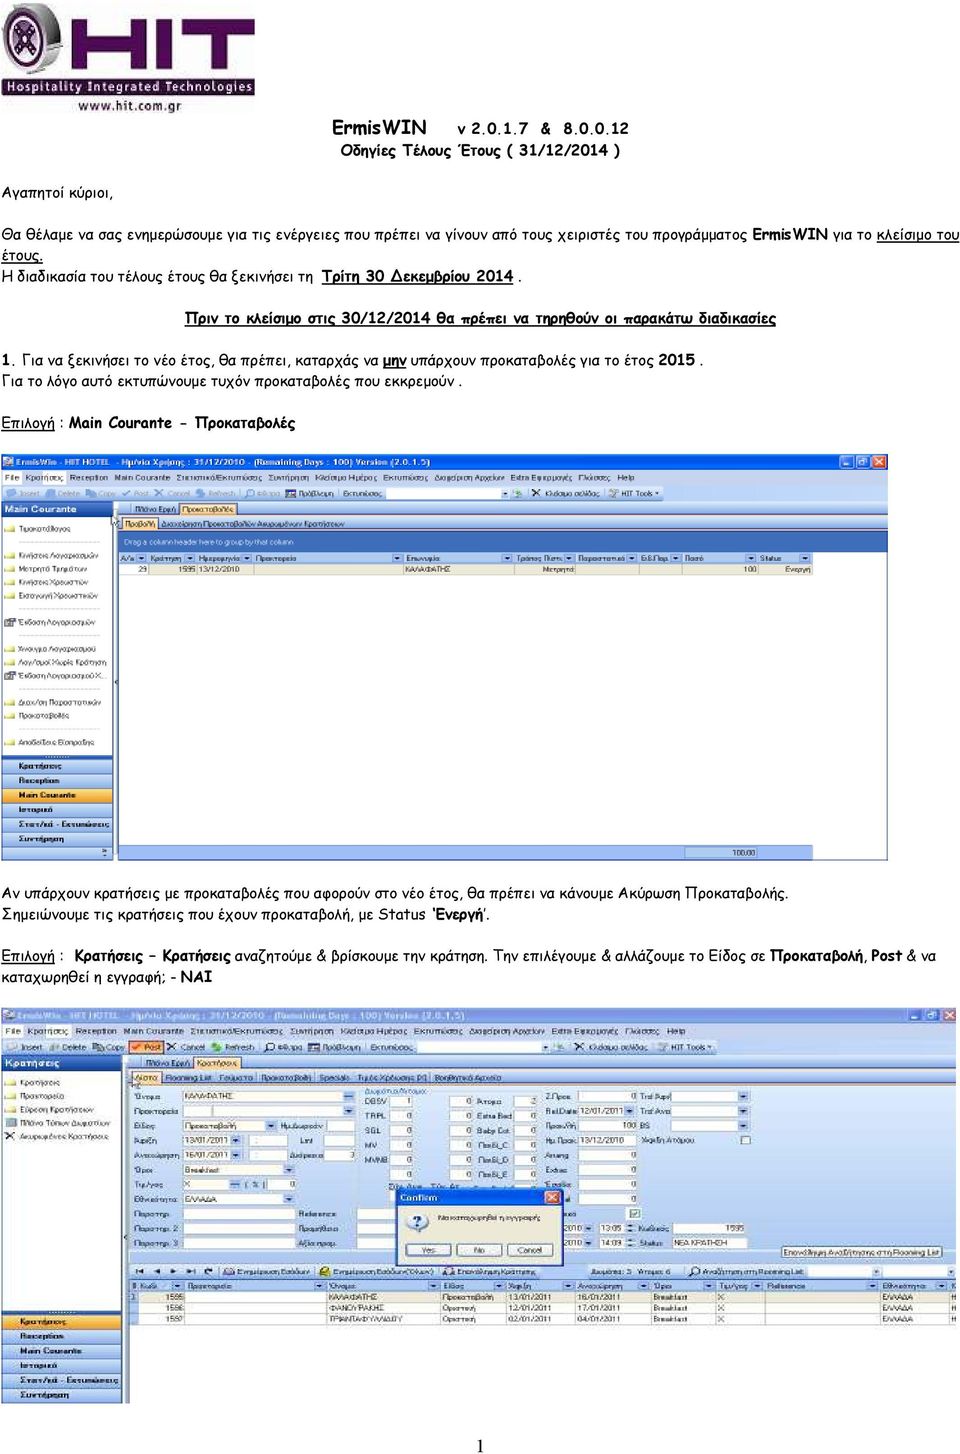Click Refresh icon in second ErmisWin toolbar
Screen dimensions: 960x1454
pyautogui.click(x=232, y=1047)
